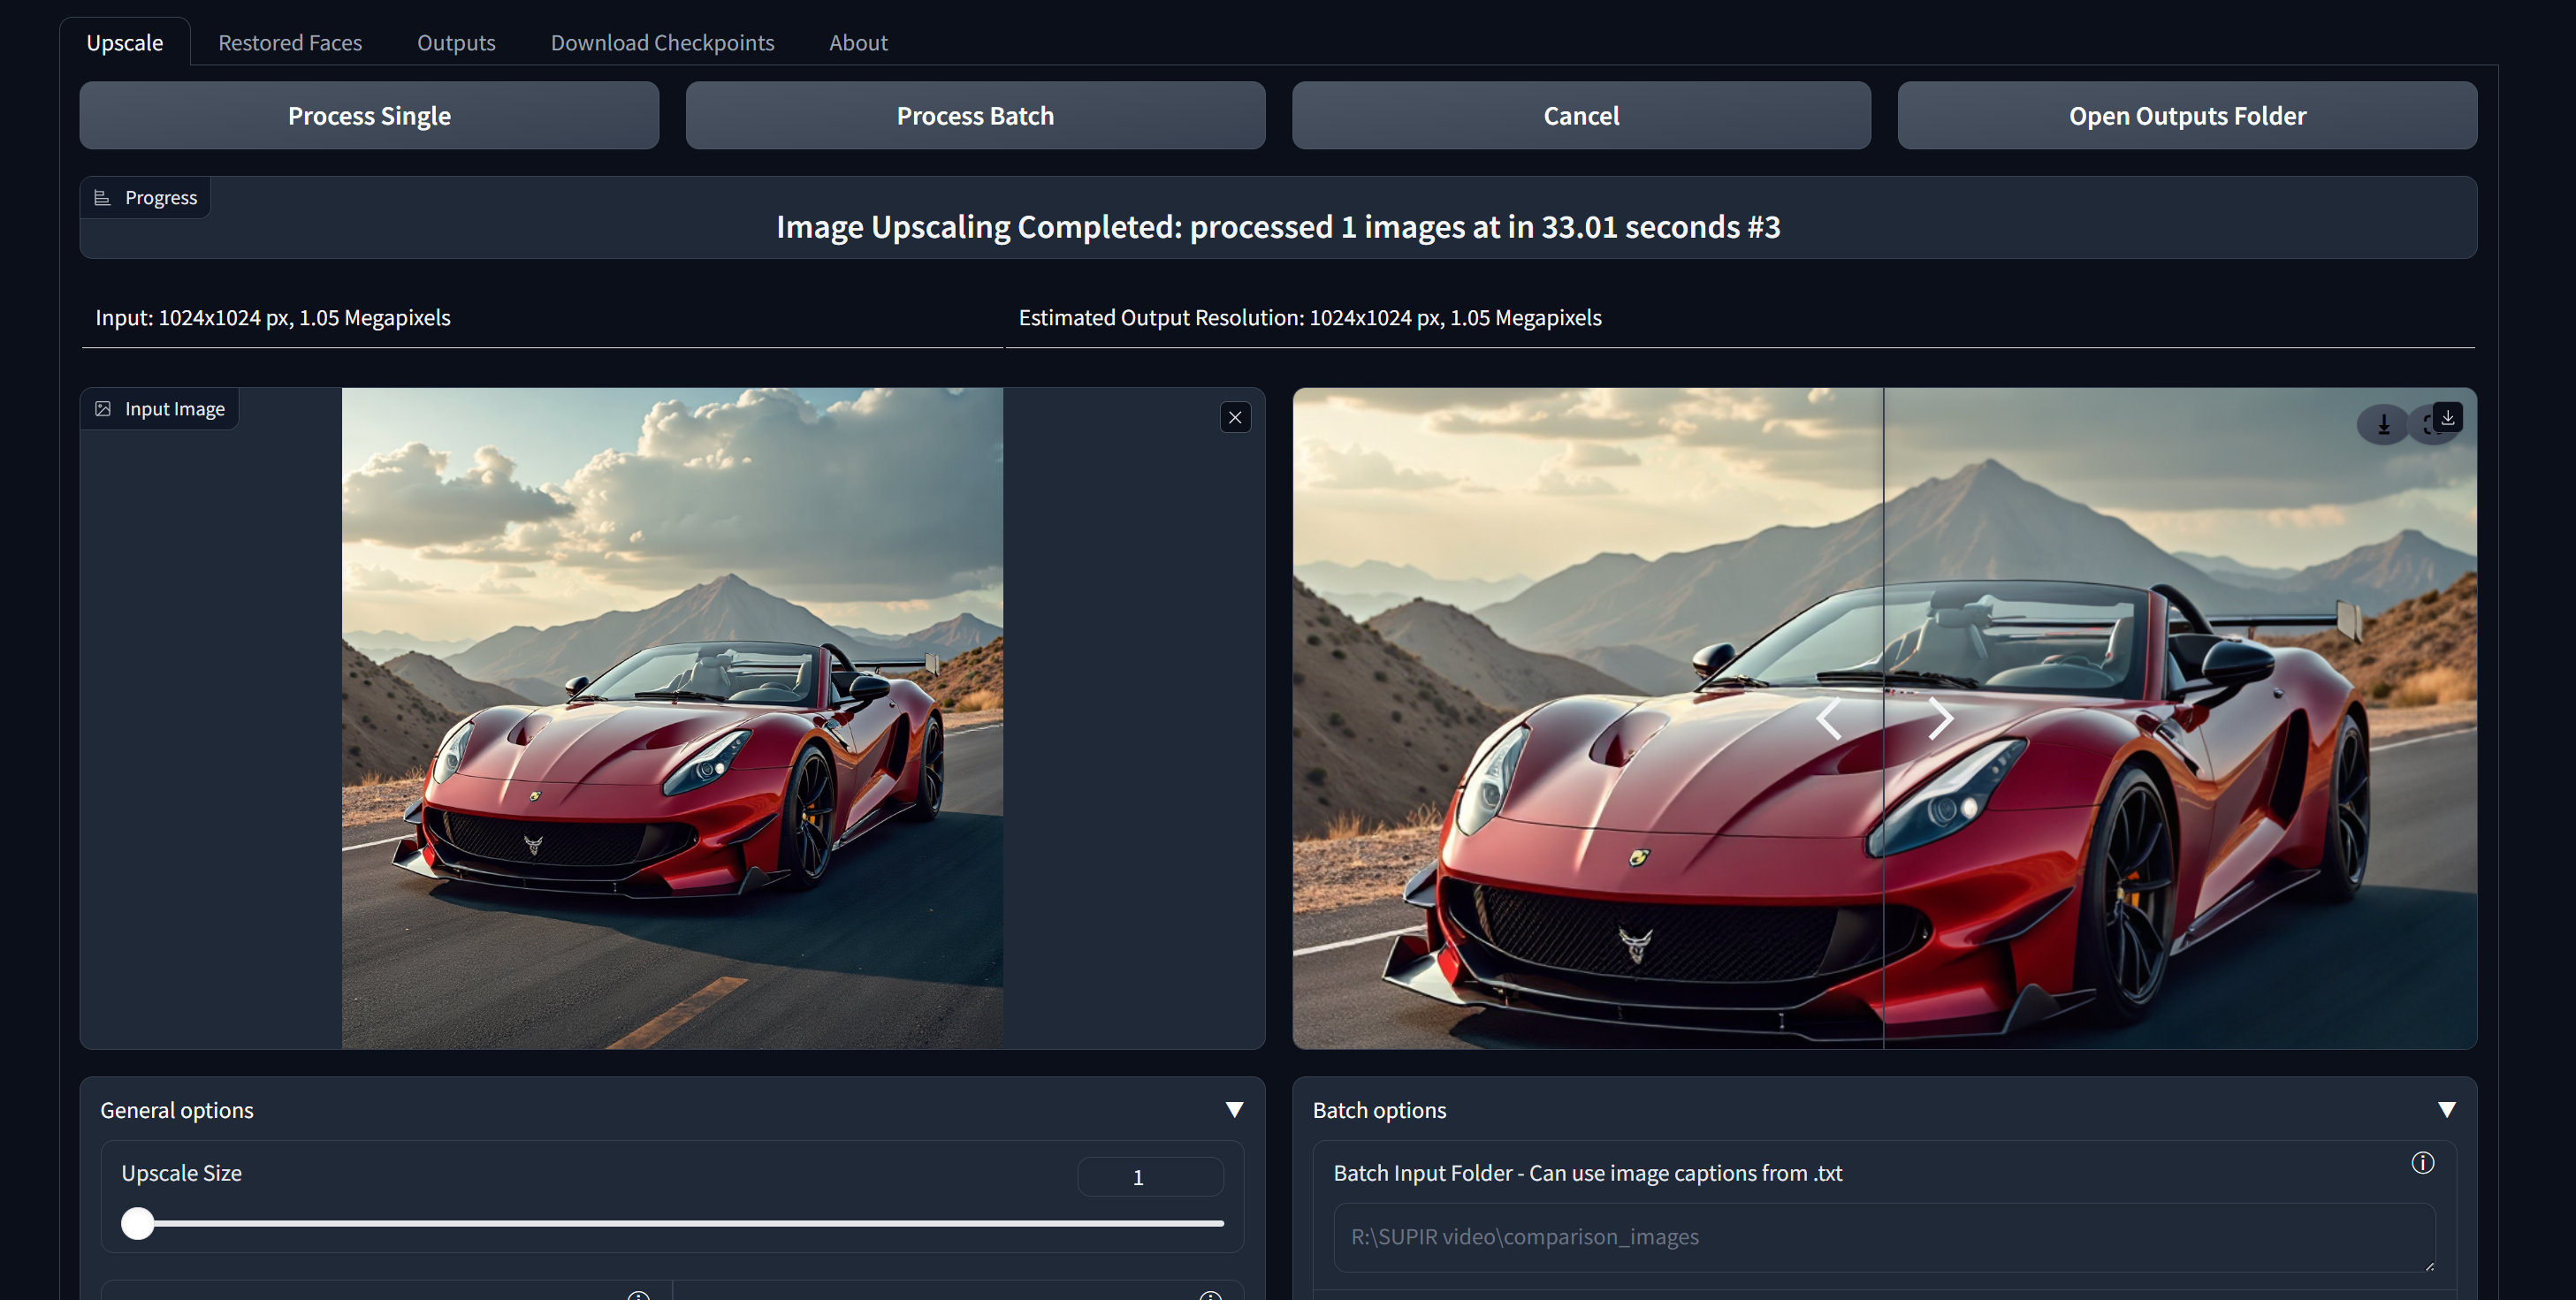Collapse the General options section
The image size is (2576, 1300).
(1234, 1110)
